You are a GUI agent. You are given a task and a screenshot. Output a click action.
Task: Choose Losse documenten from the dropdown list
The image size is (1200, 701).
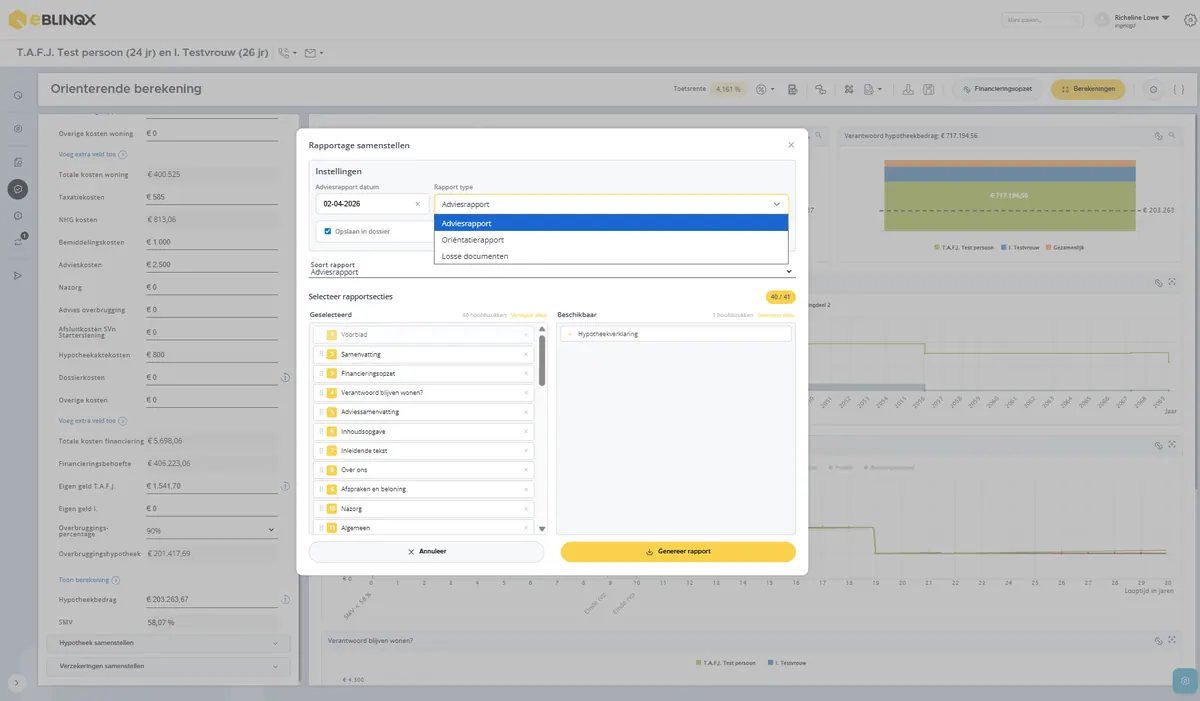click(x=611, y=256)
